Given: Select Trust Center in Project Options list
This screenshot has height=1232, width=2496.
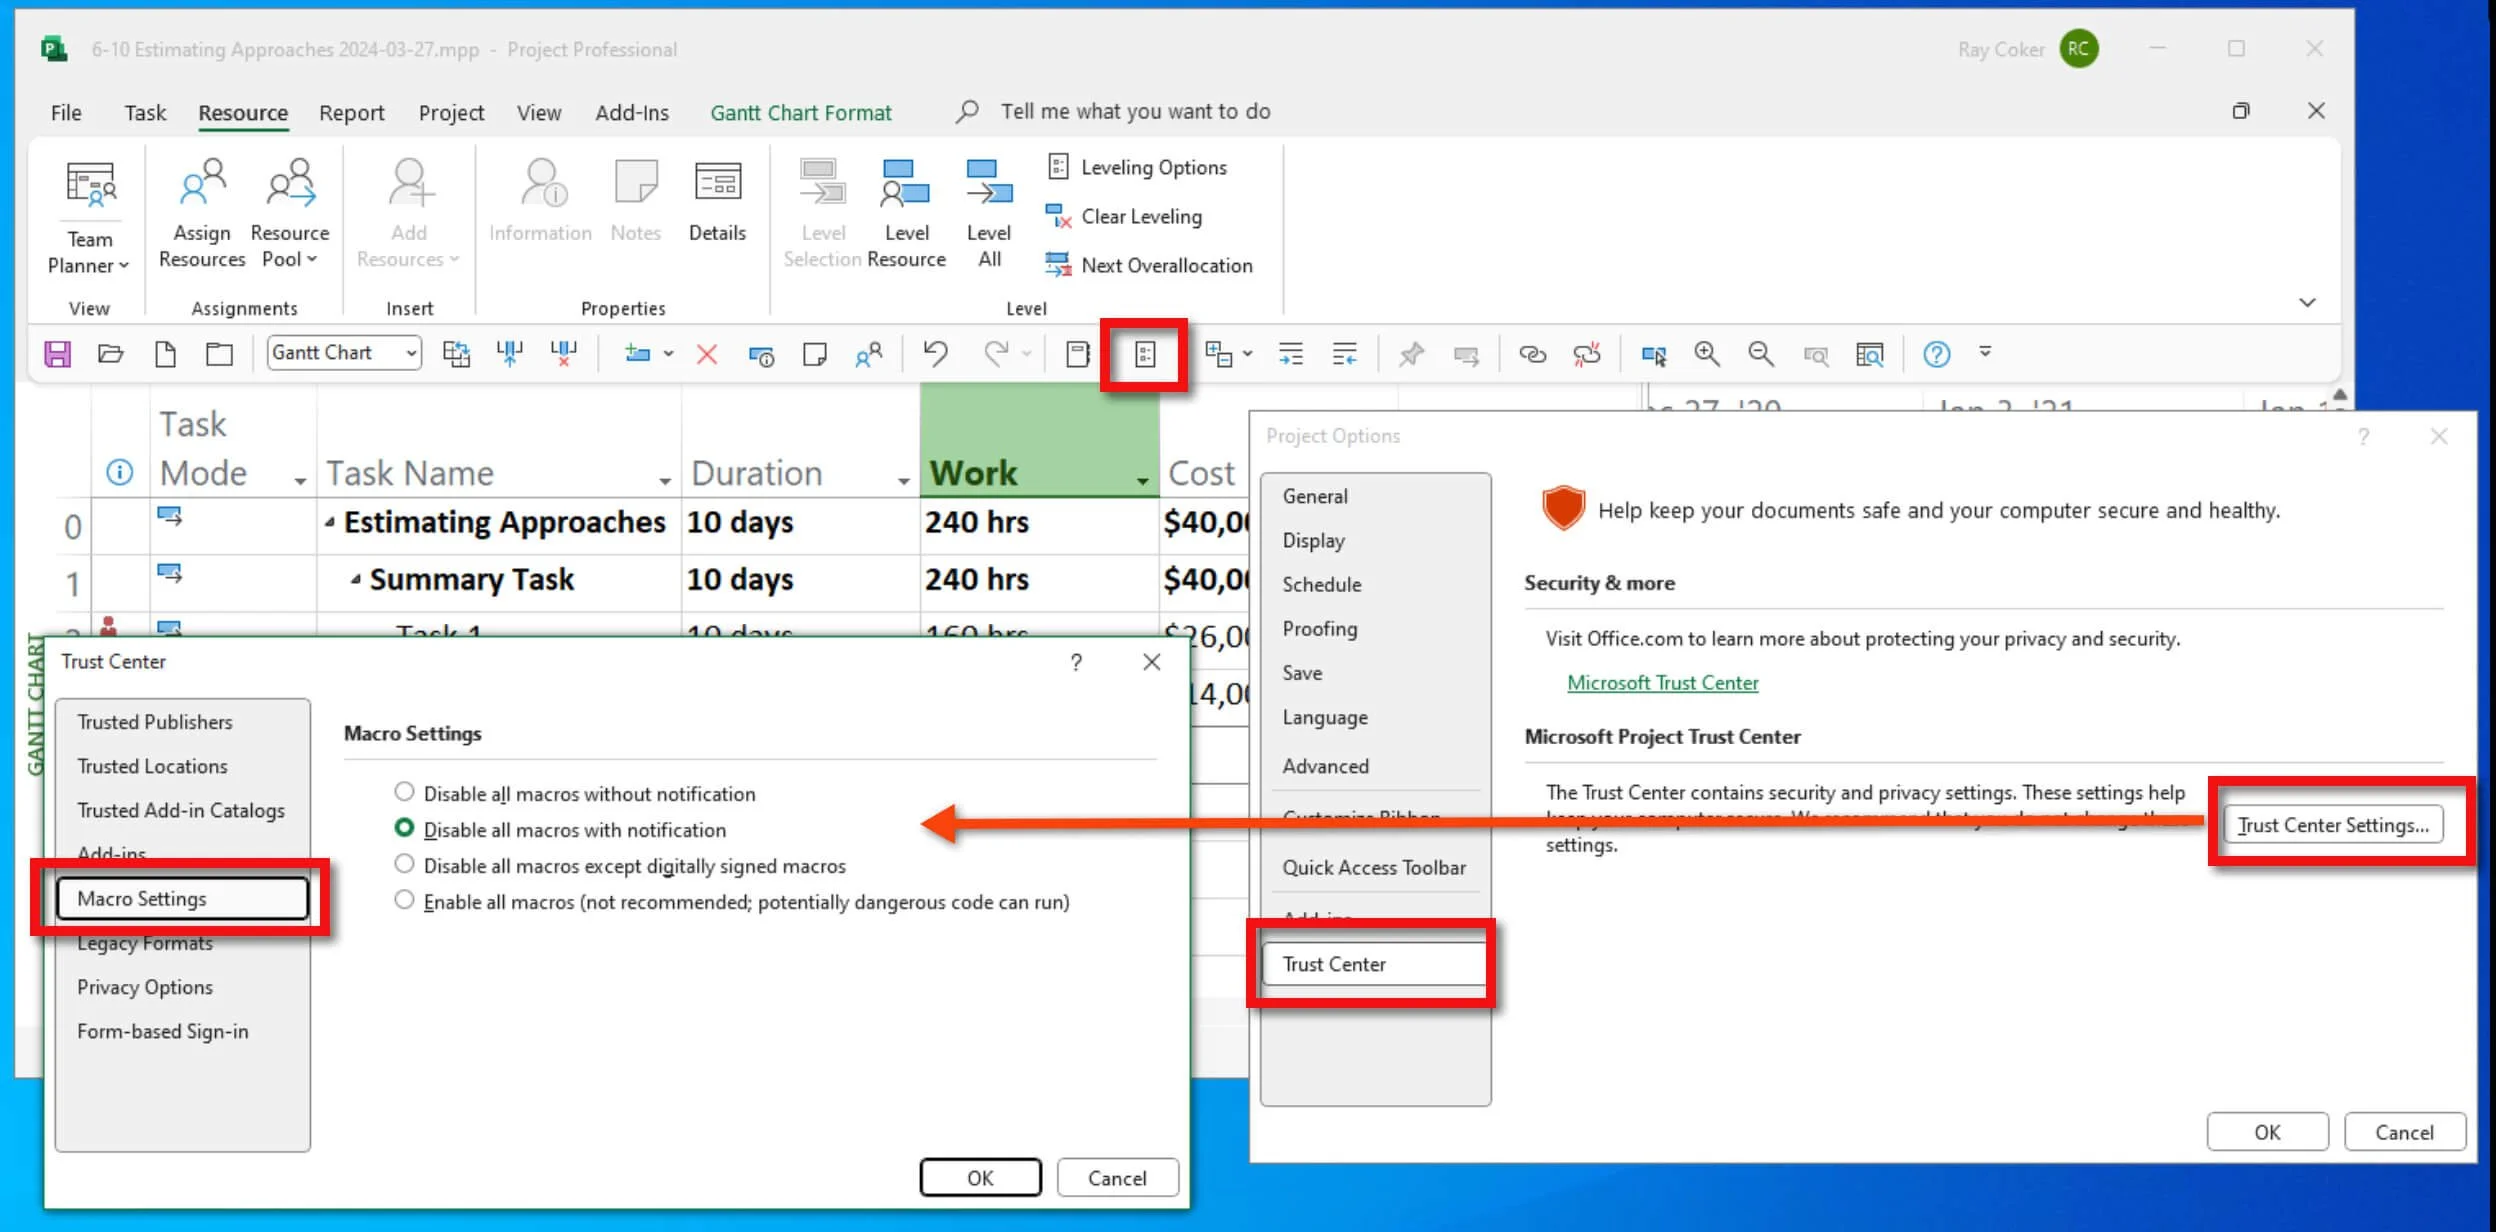Looking at the screenshot, I should pos(1374,963).
